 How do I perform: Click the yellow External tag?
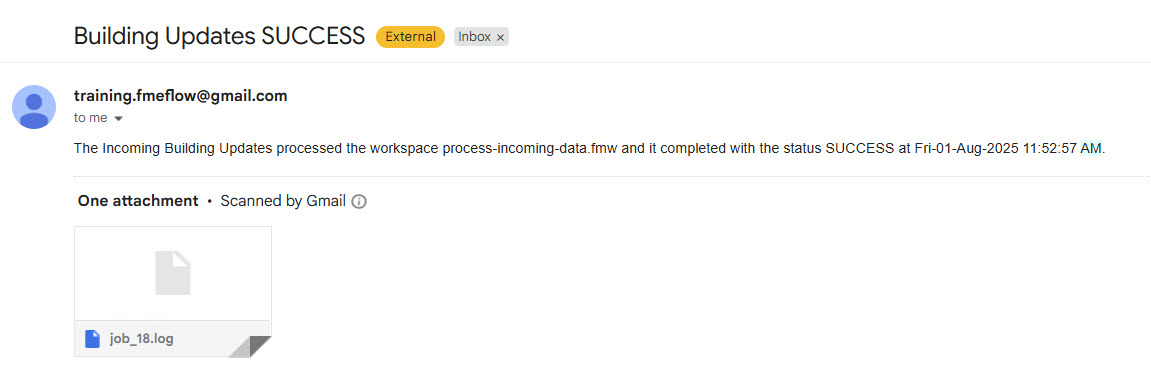point(410,37)
